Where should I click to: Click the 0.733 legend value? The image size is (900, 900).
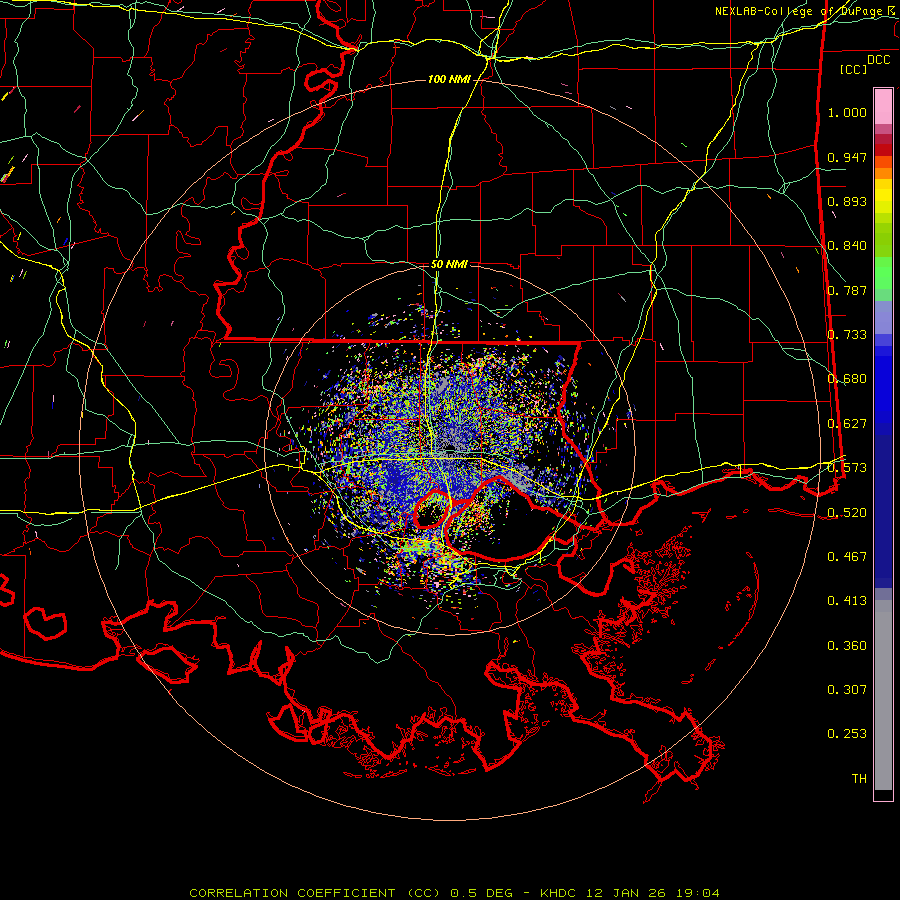point(847,335)
